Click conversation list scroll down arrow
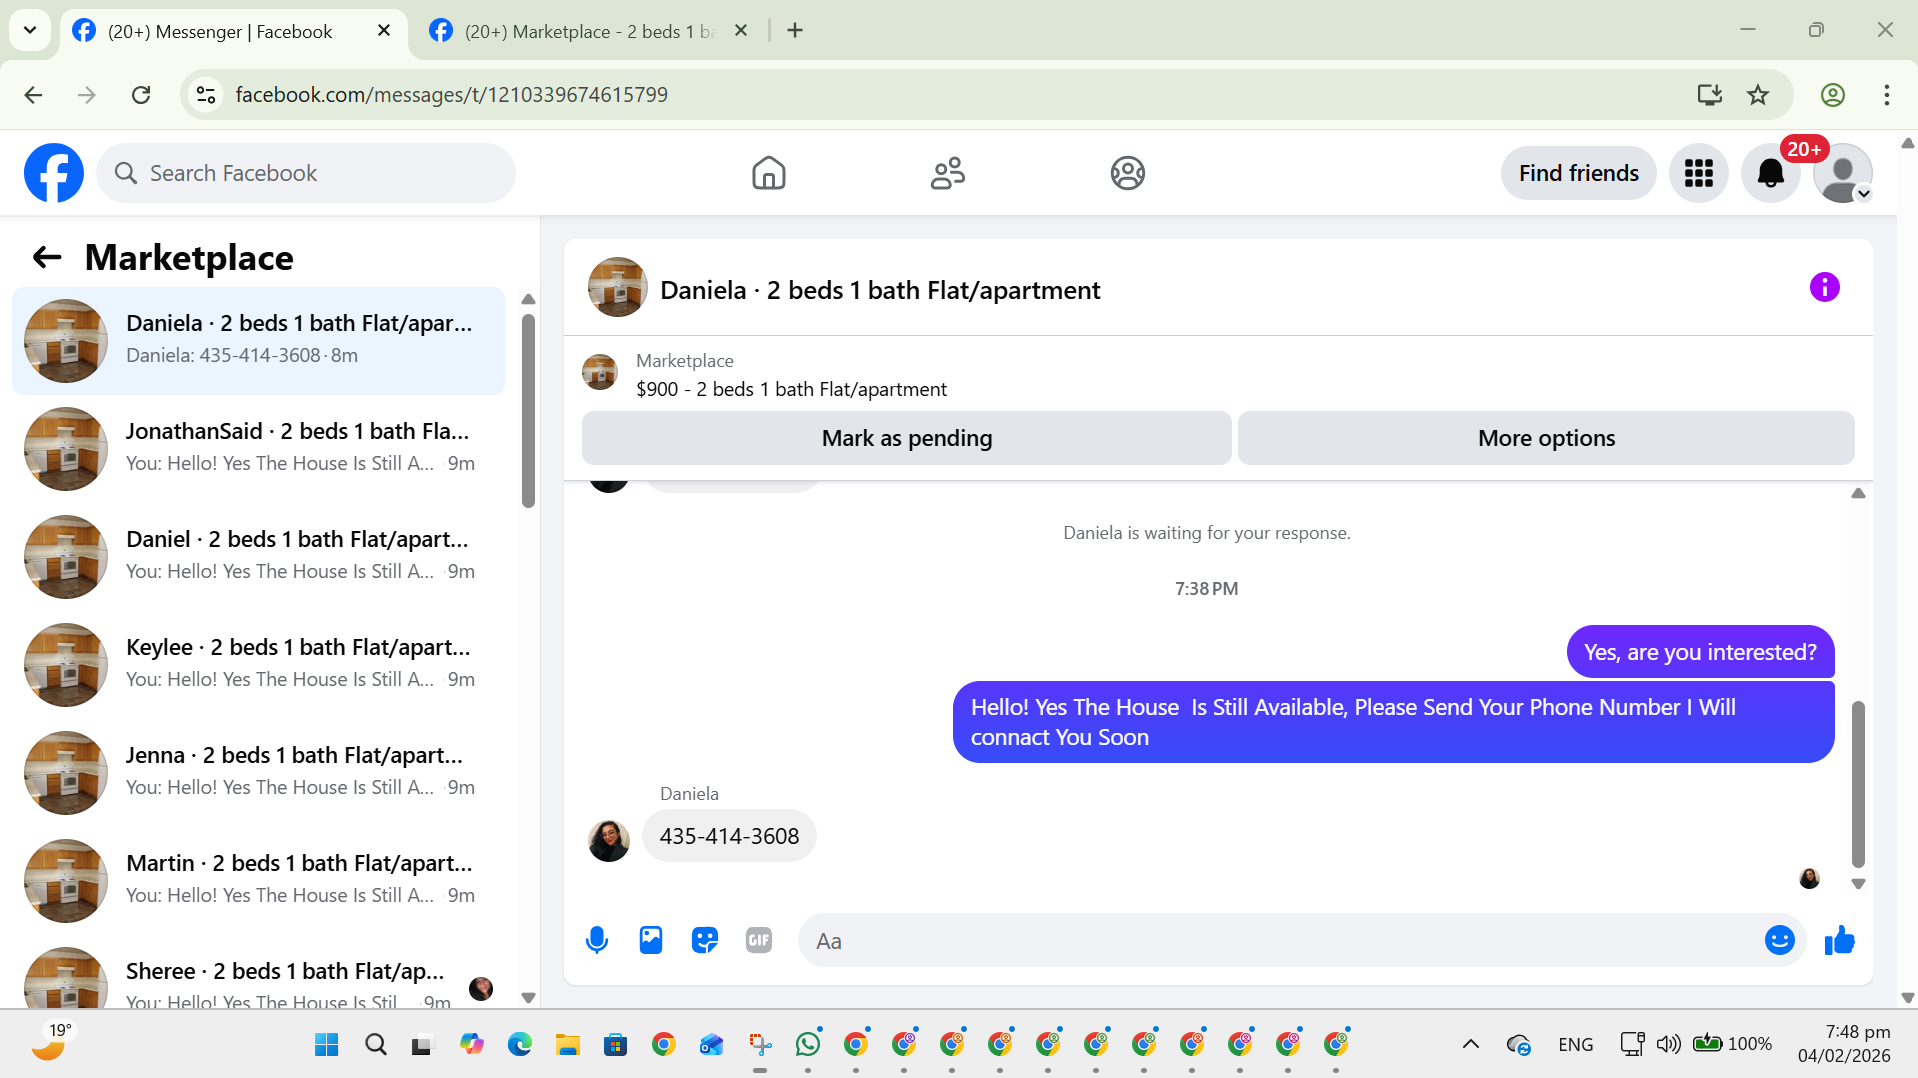Image resolution: width=1918 pixels, height=1078 pixels. pos(528,997)
